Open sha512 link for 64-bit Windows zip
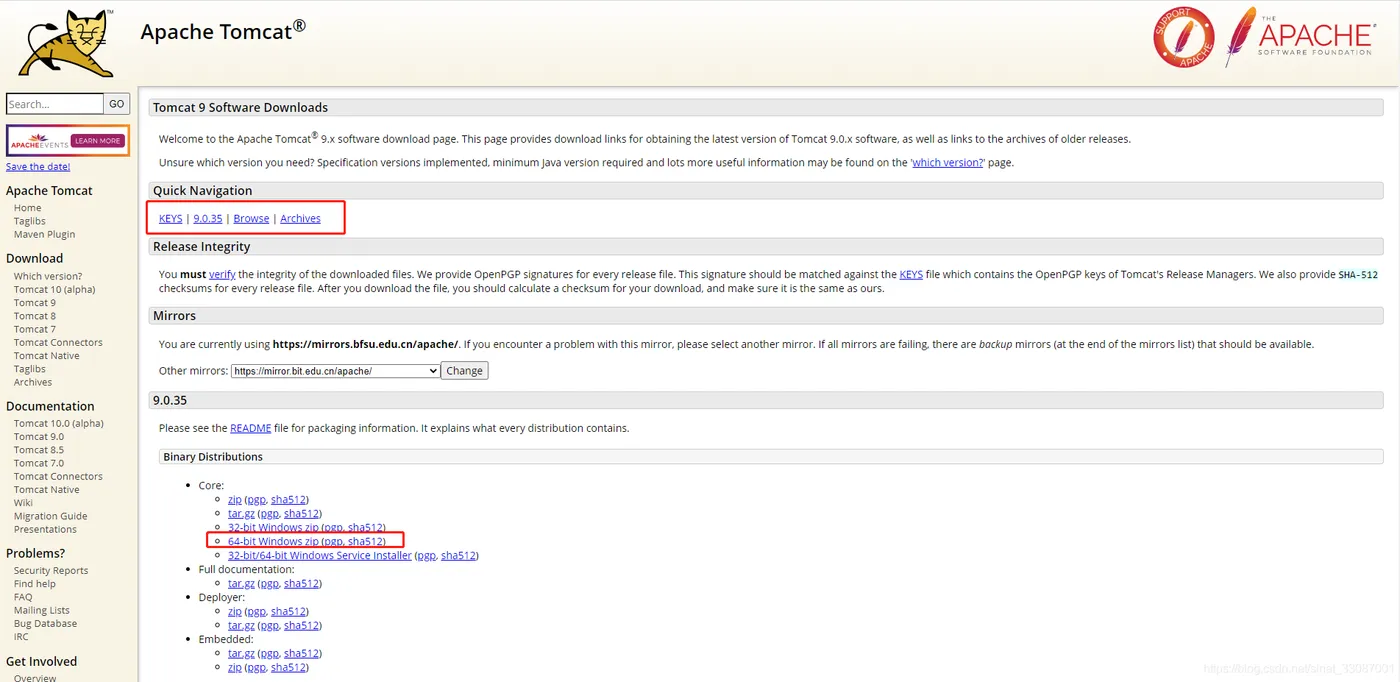Viewport: 1400px width, 682px height. click(x=366, y=541)
